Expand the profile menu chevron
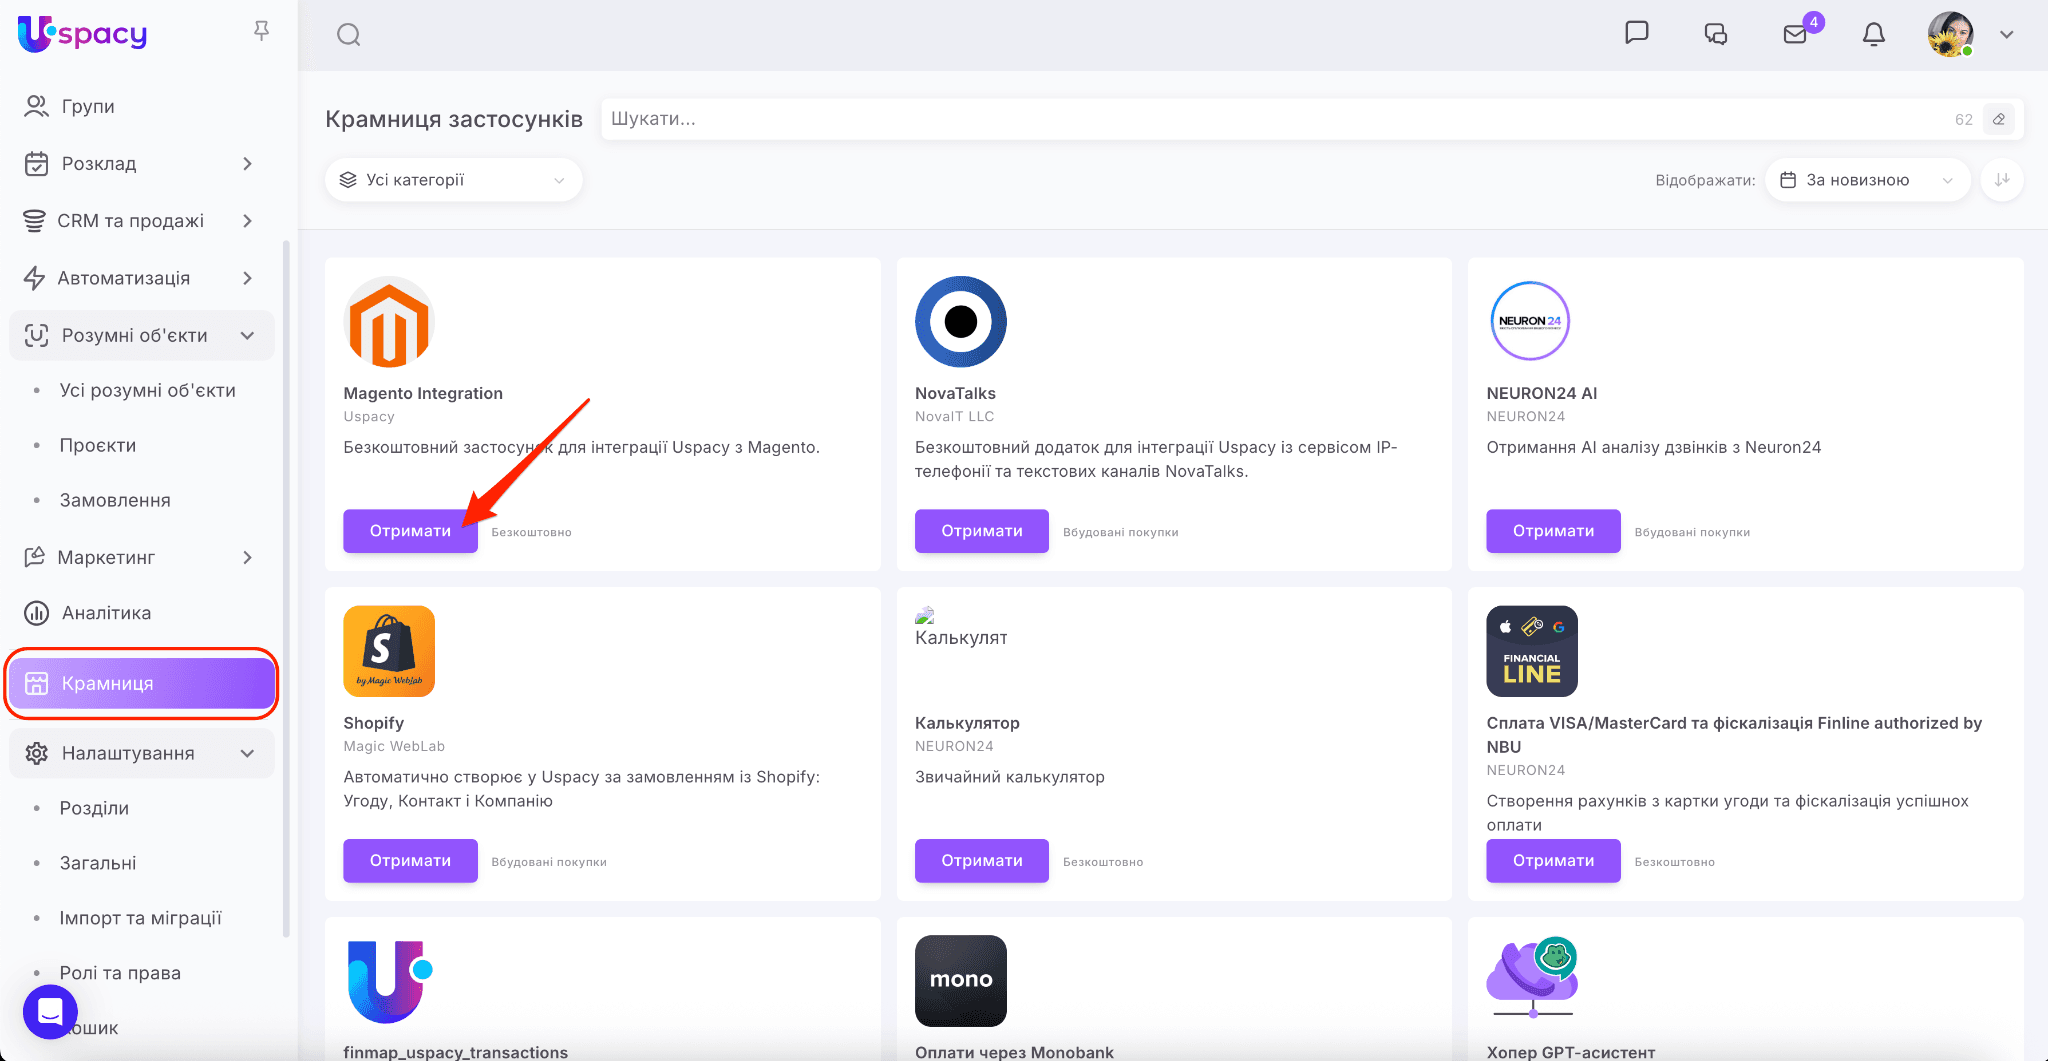 tap(2006, 34)
